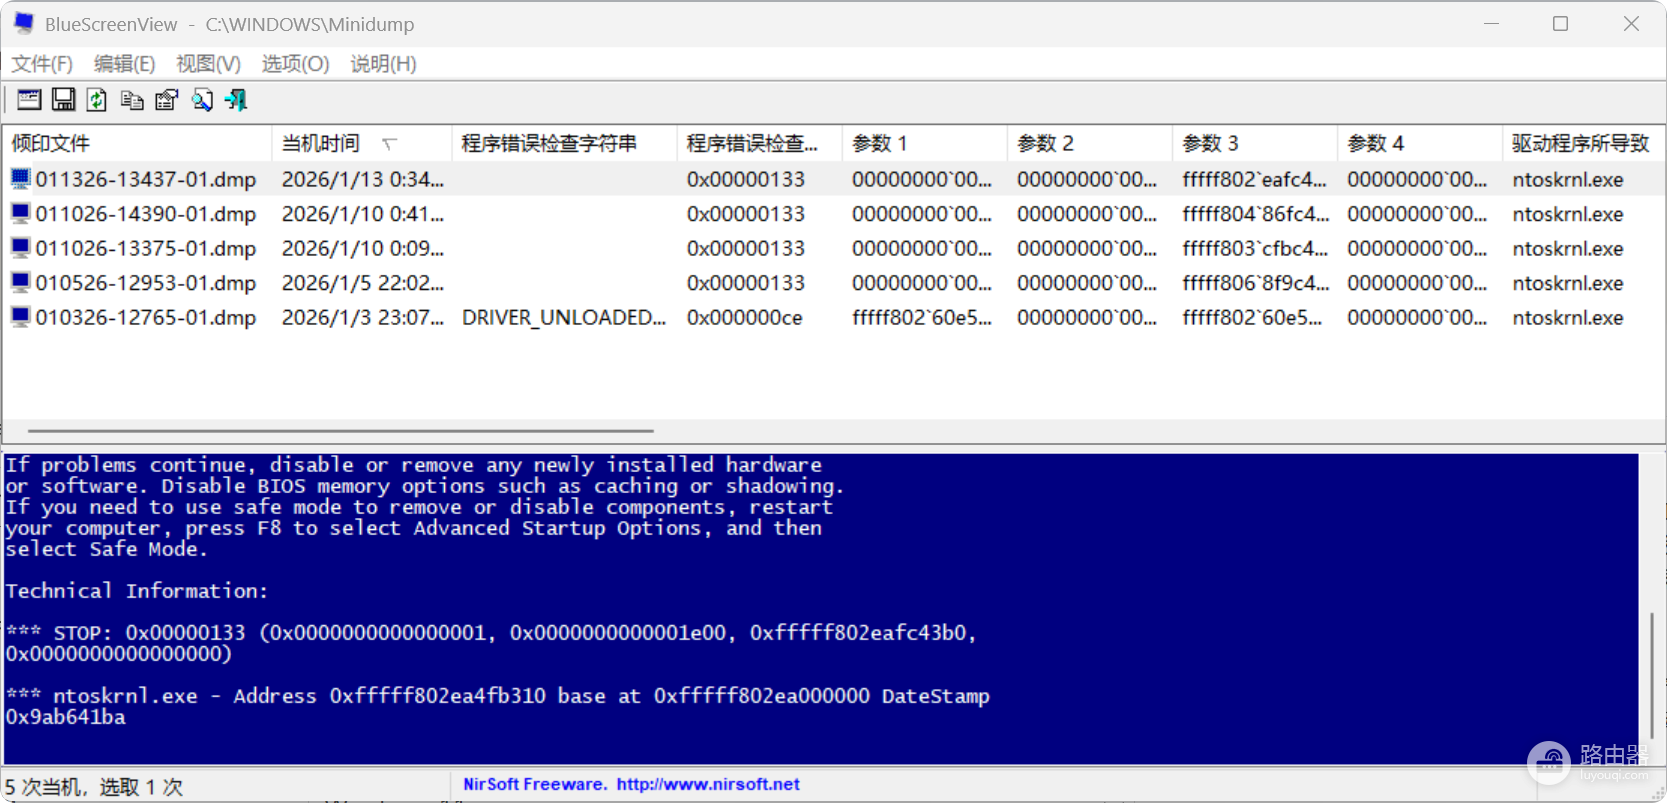Sort by the 倾印文件 column header
Image resolution: width=1667 pixels, height=803 pixels.
137,143
